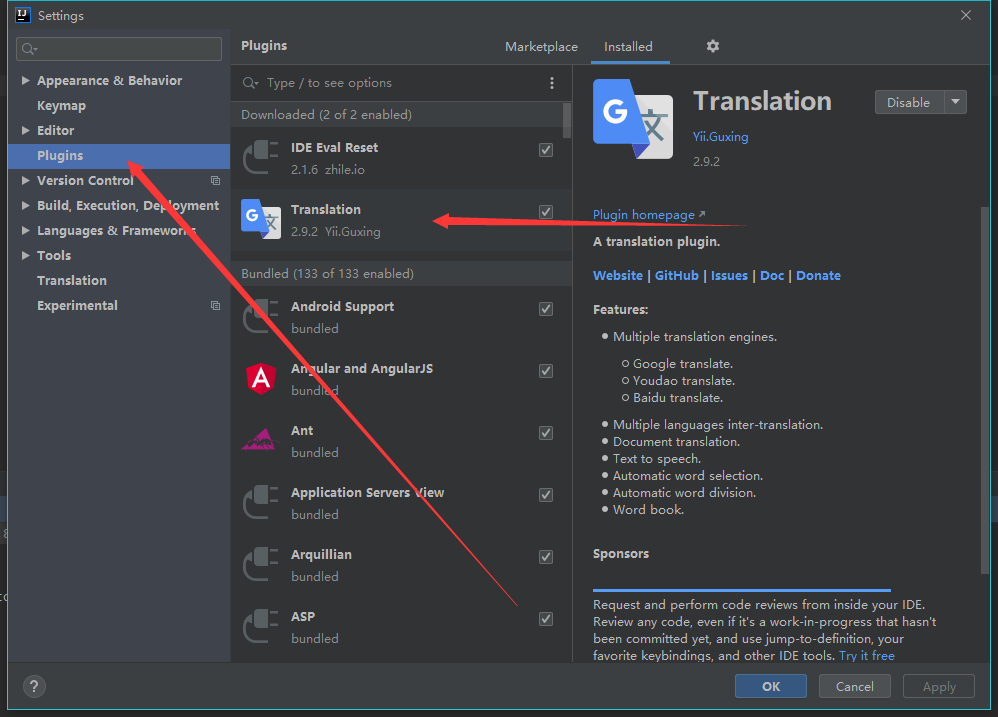This screenshot has width=998, height=717.
Task: Toggle the Arquillian plugin checkbox
Action: click(x=546, y=557)
